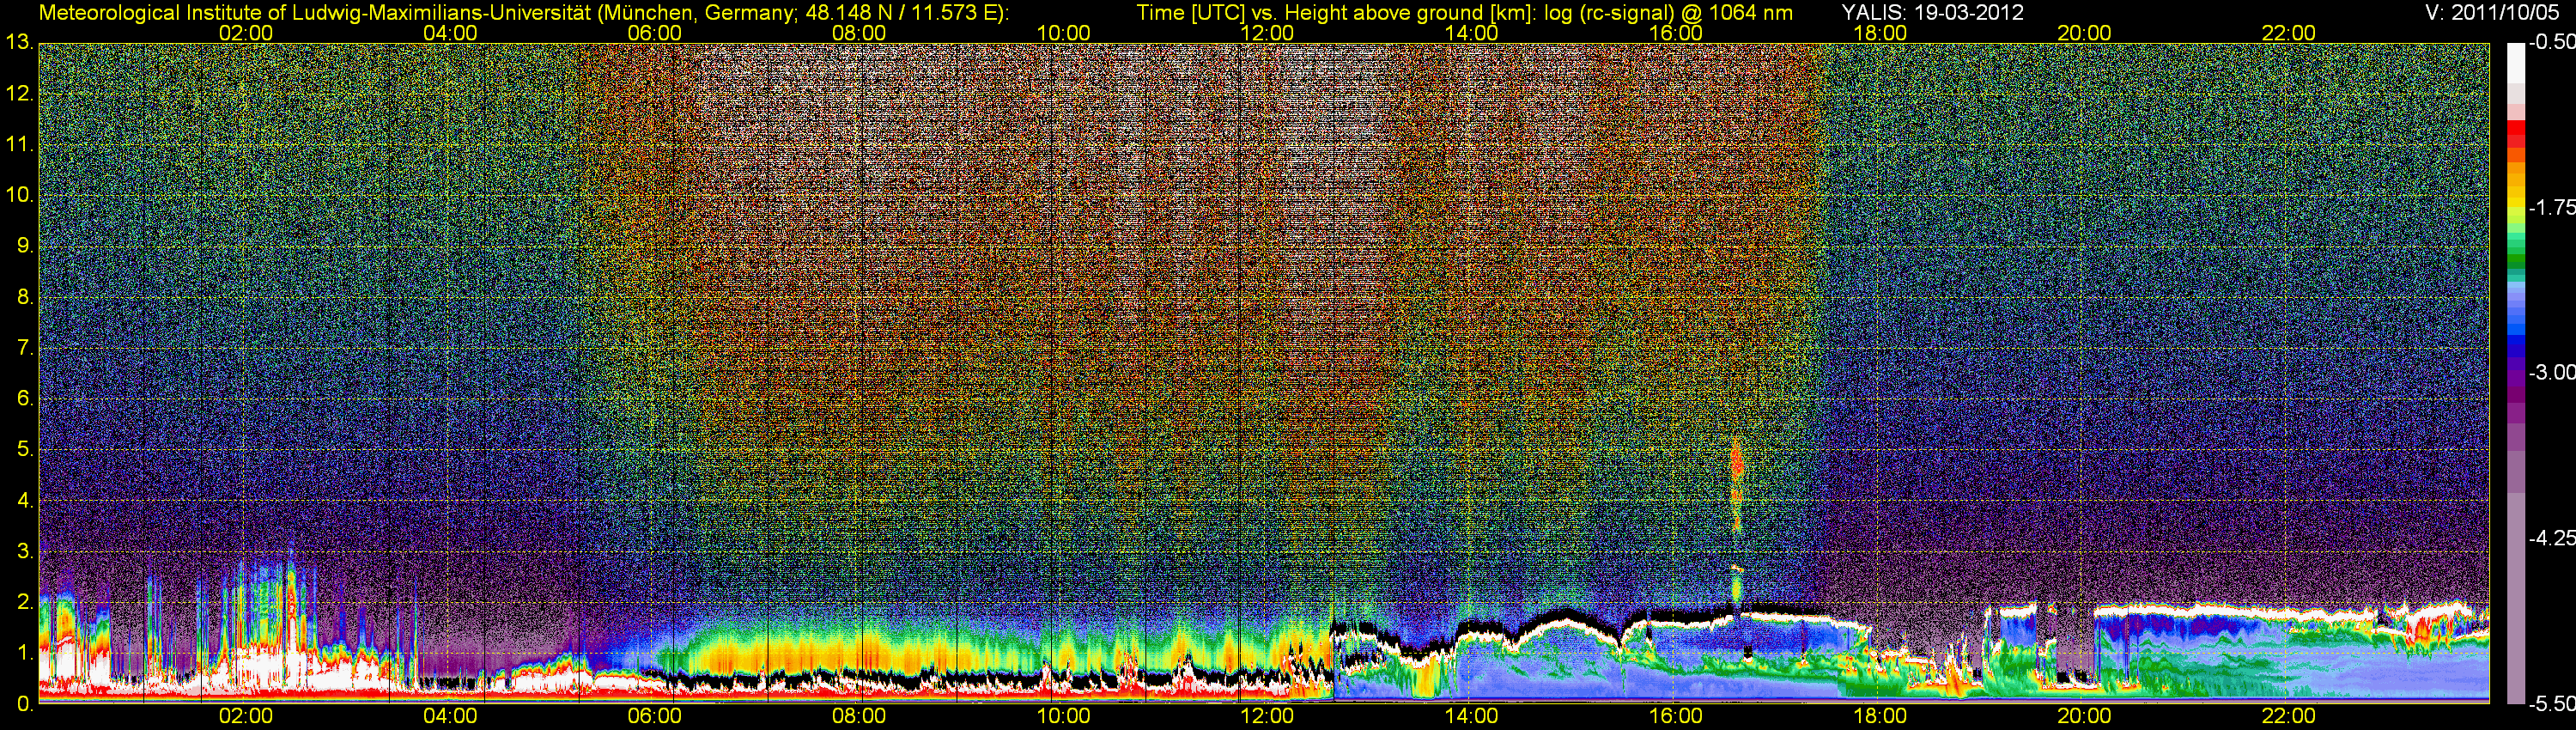
Task: Click the 14:00 label on the bottom time axis
Action: pyautogui.click(x=1471, y=716)
